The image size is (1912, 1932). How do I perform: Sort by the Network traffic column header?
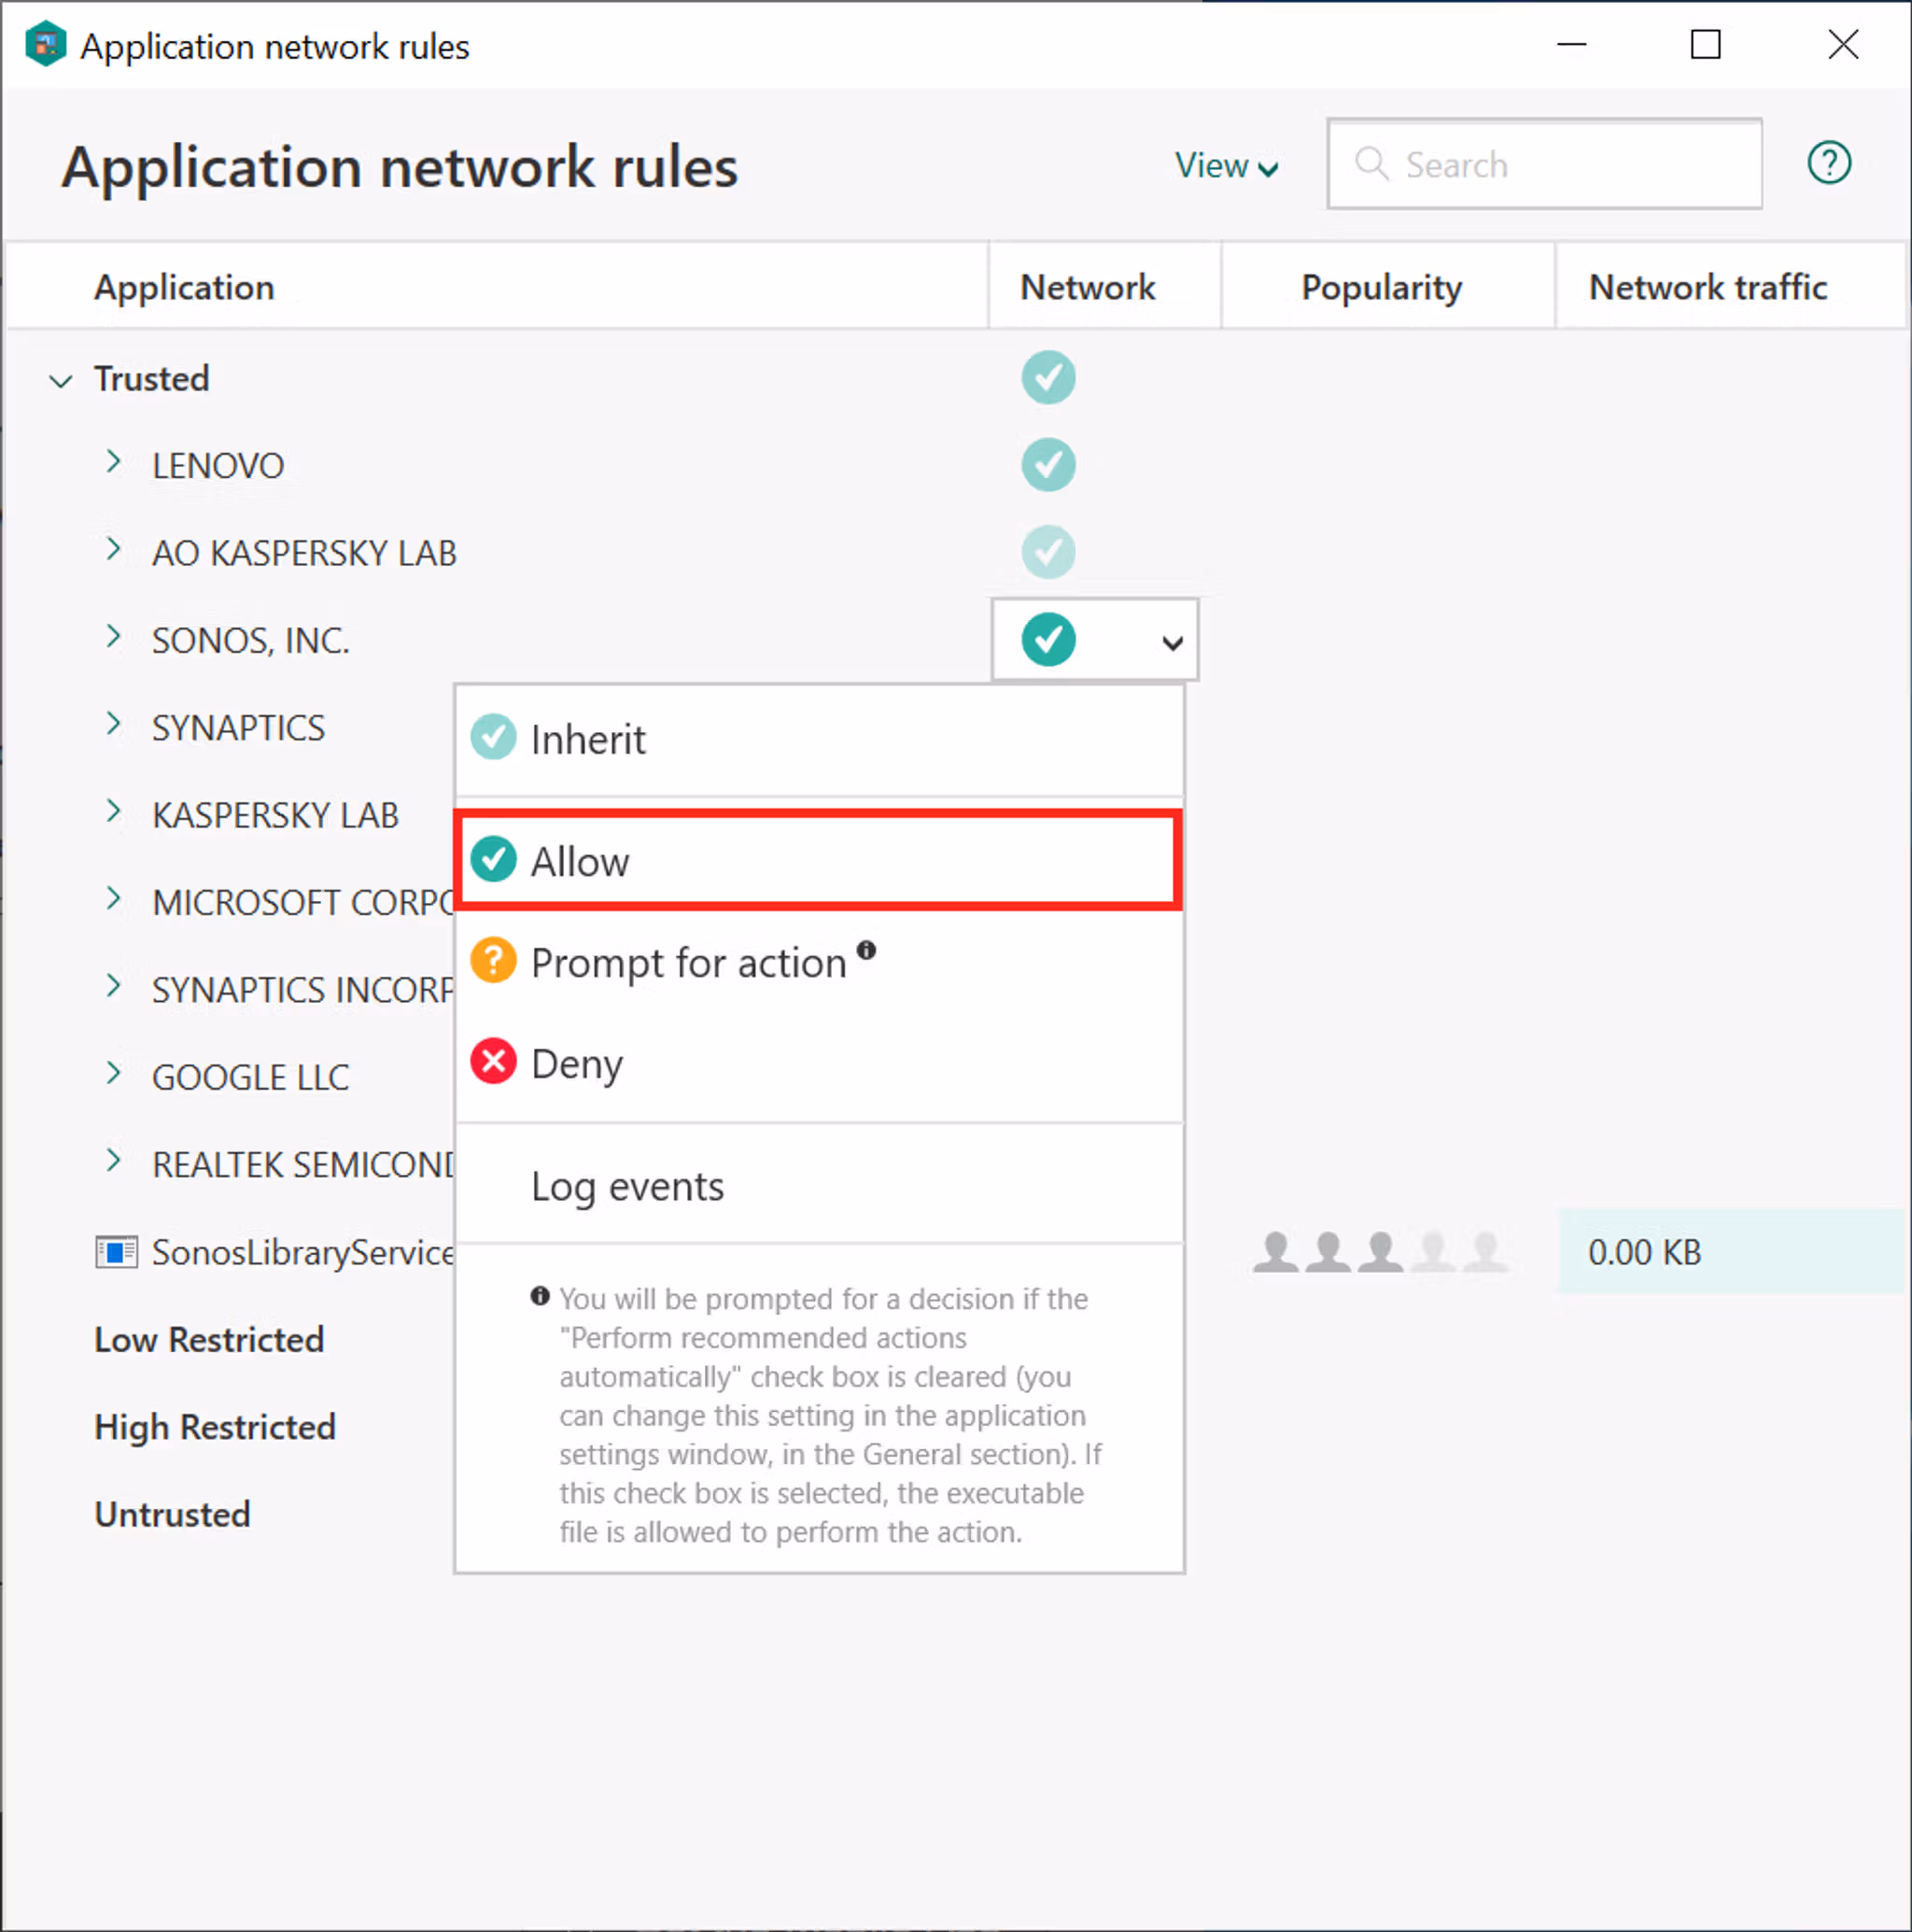[x=1707, y=288]
